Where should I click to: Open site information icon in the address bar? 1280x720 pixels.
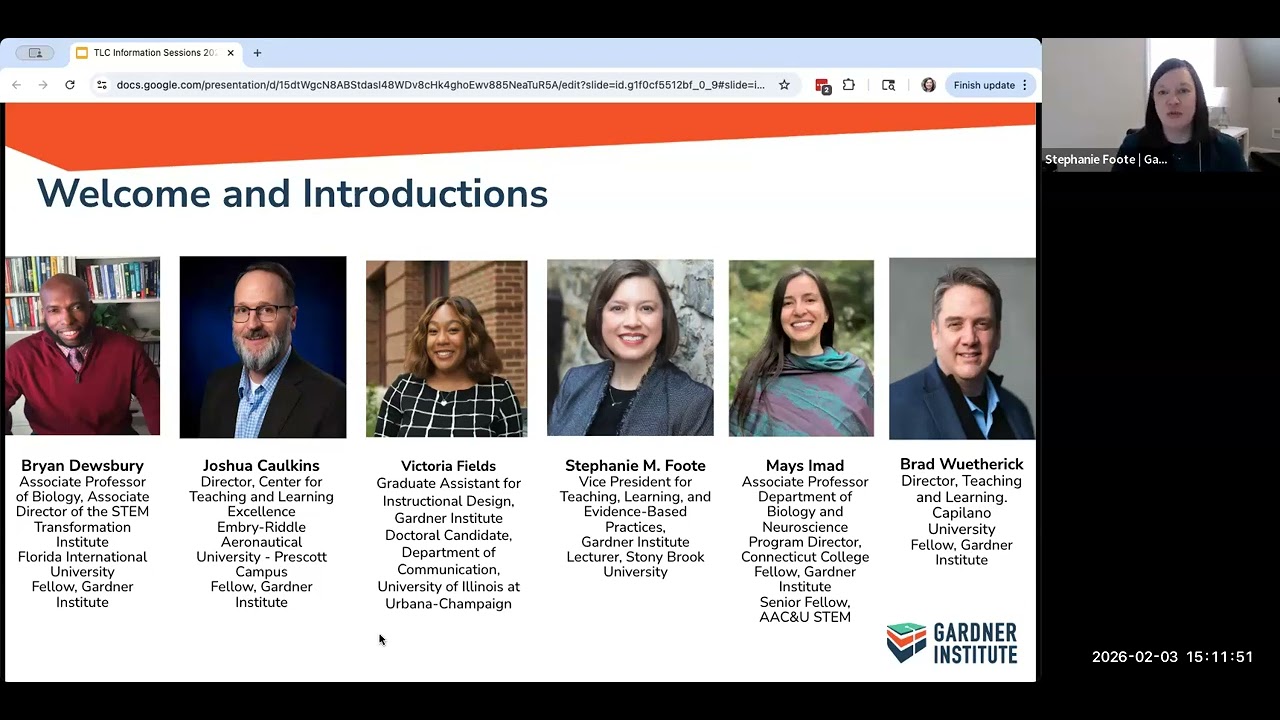(101, 85)
